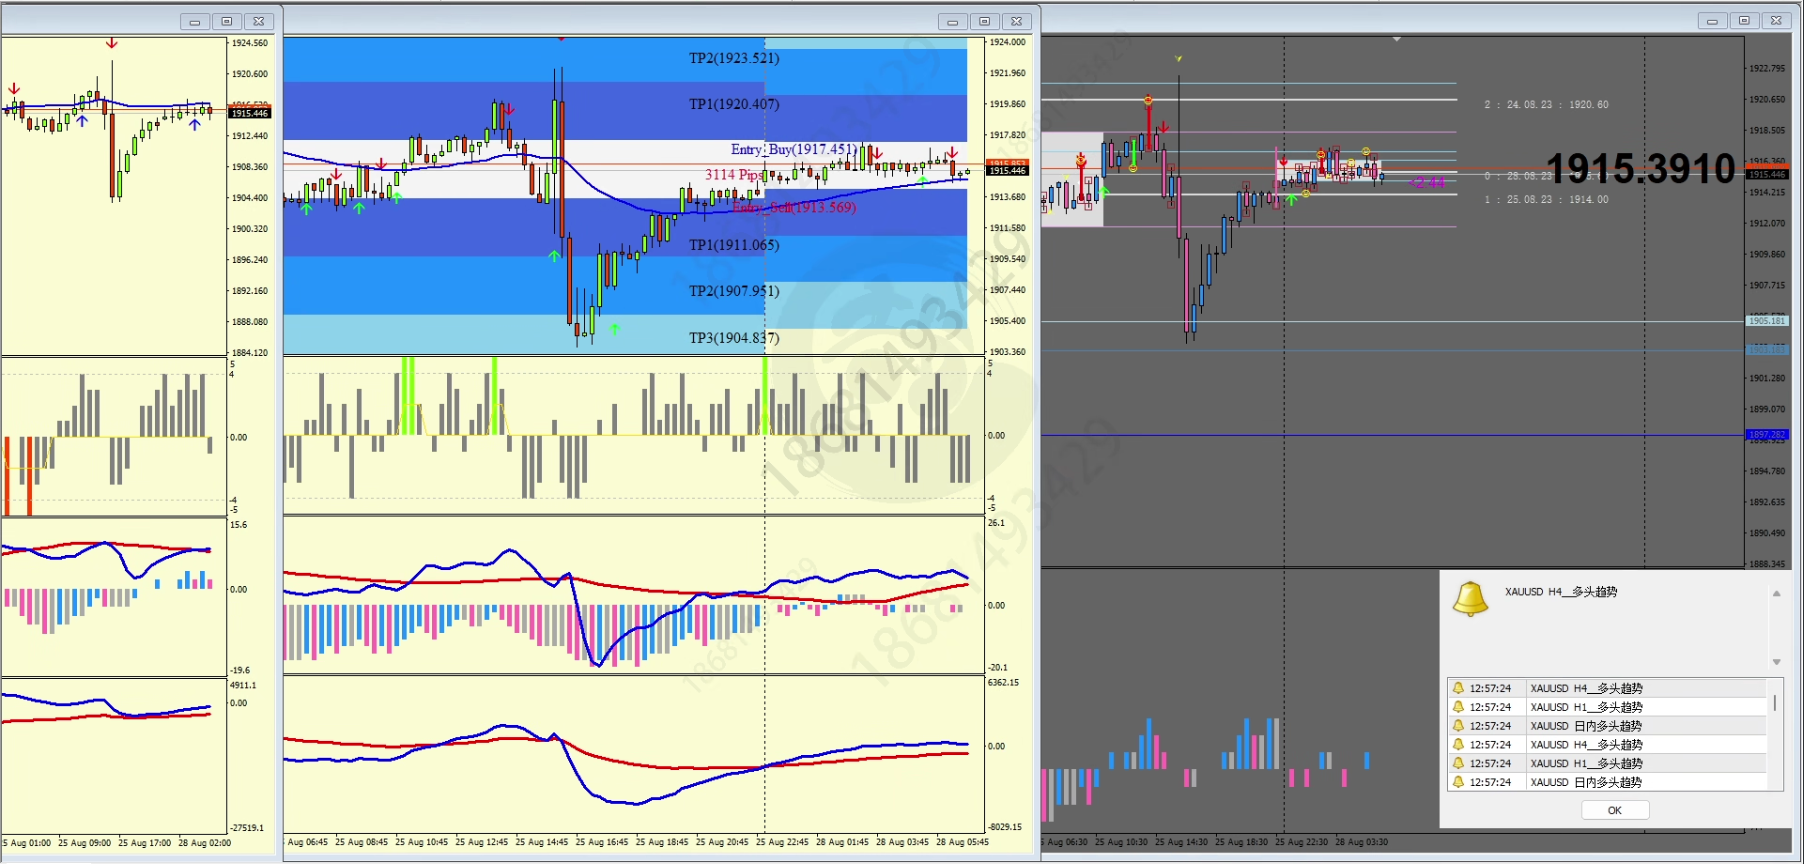The height and width of the screenshot is (864, 1804).
Task: Click the bell icon of the topmost alert row
Action: coord(1458,688)
